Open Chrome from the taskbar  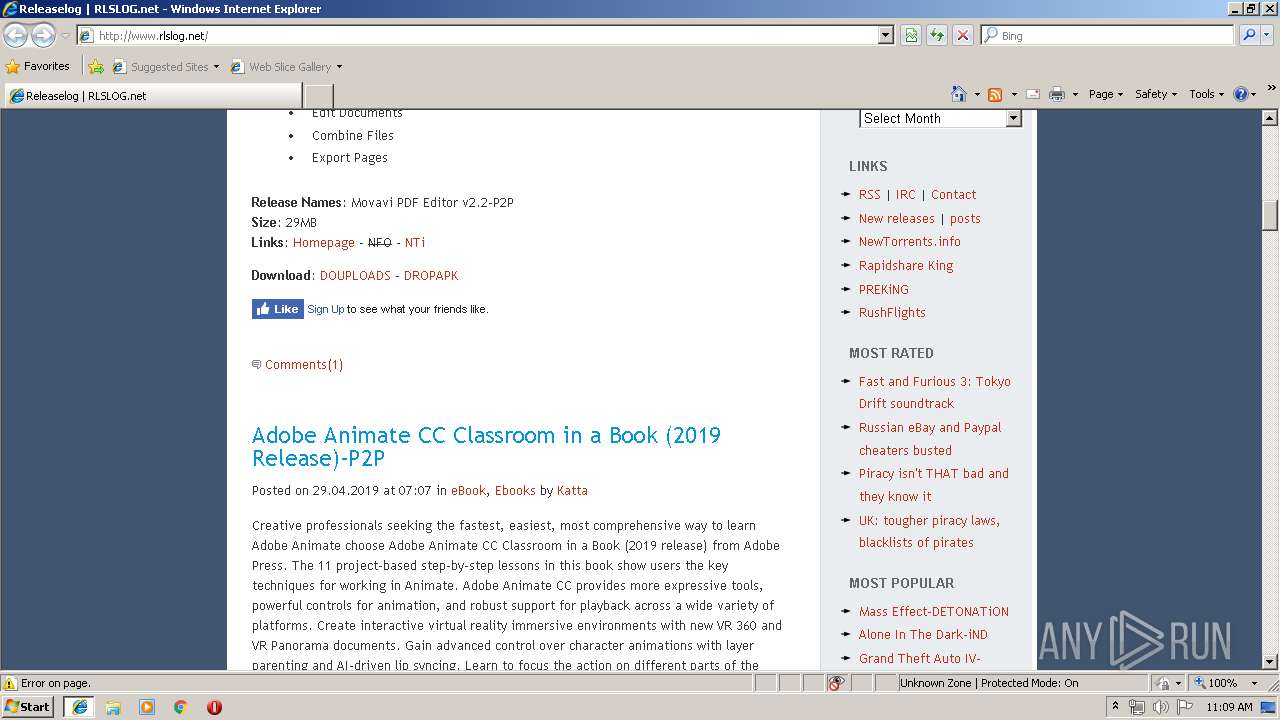click(x=181, y=707)
